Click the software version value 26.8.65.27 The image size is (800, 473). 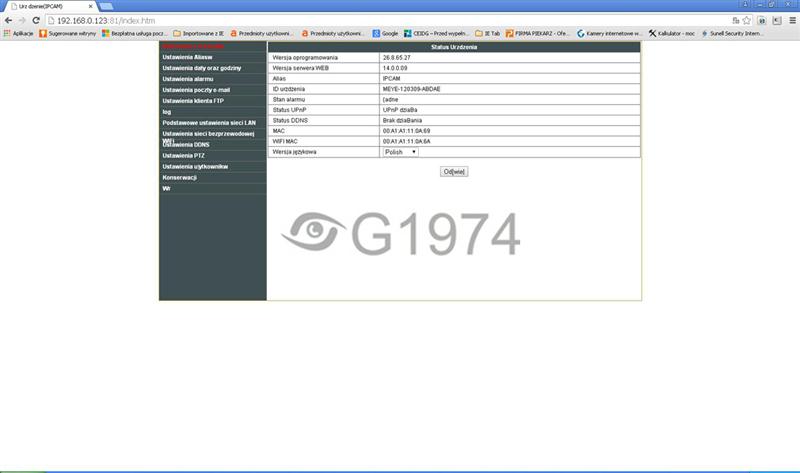[396, 58]
